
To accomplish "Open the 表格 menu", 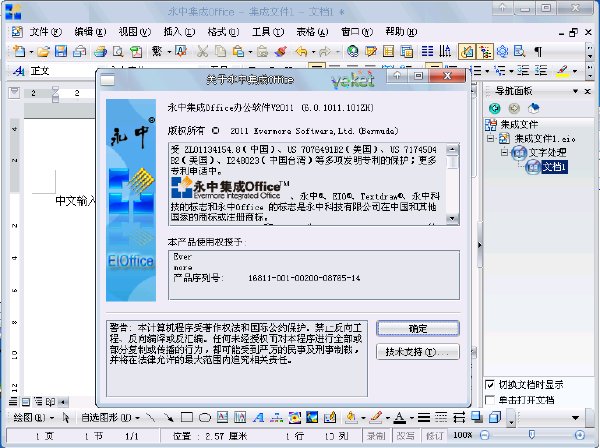I will [312, 32].
